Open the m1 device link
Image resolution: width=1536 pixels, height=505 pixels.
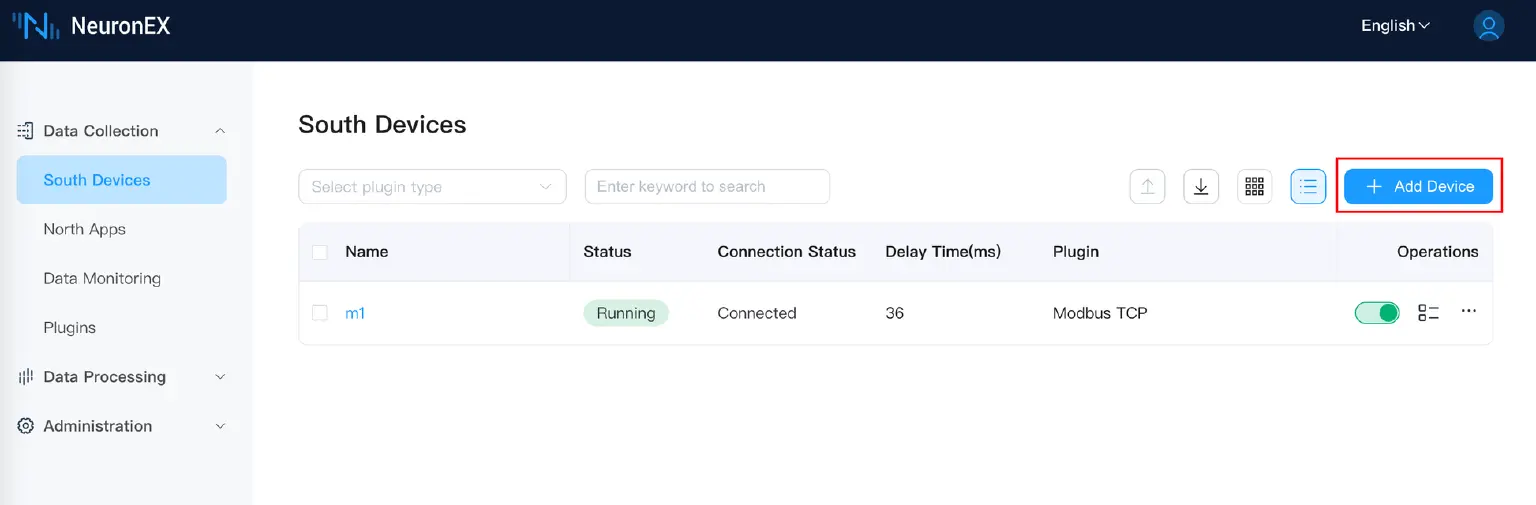coord(355,313)
